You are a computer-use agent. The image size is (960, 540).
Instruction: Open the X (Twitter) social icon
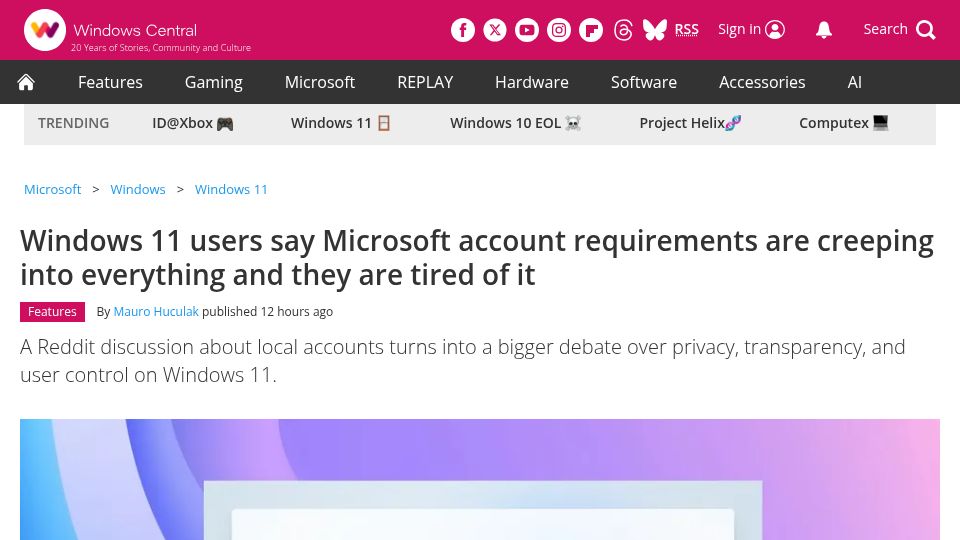click(x=495, y=30)
